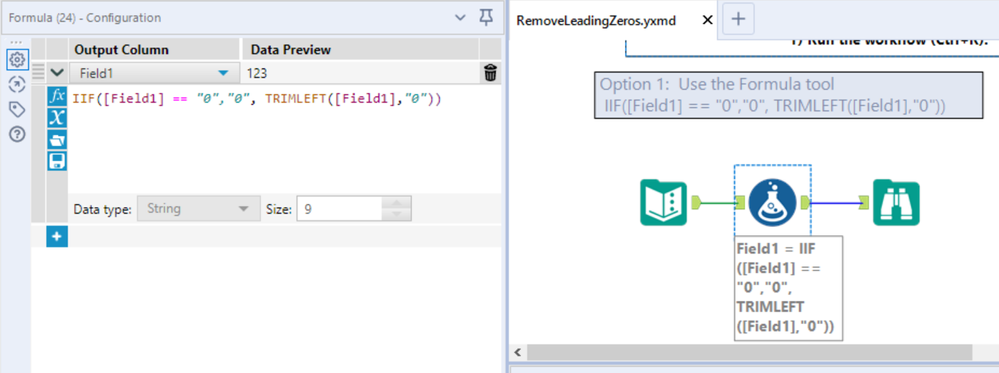999x373 pixels.
Task: Decrease the Size value with down arrow
Action: click(x=396, y=215)
